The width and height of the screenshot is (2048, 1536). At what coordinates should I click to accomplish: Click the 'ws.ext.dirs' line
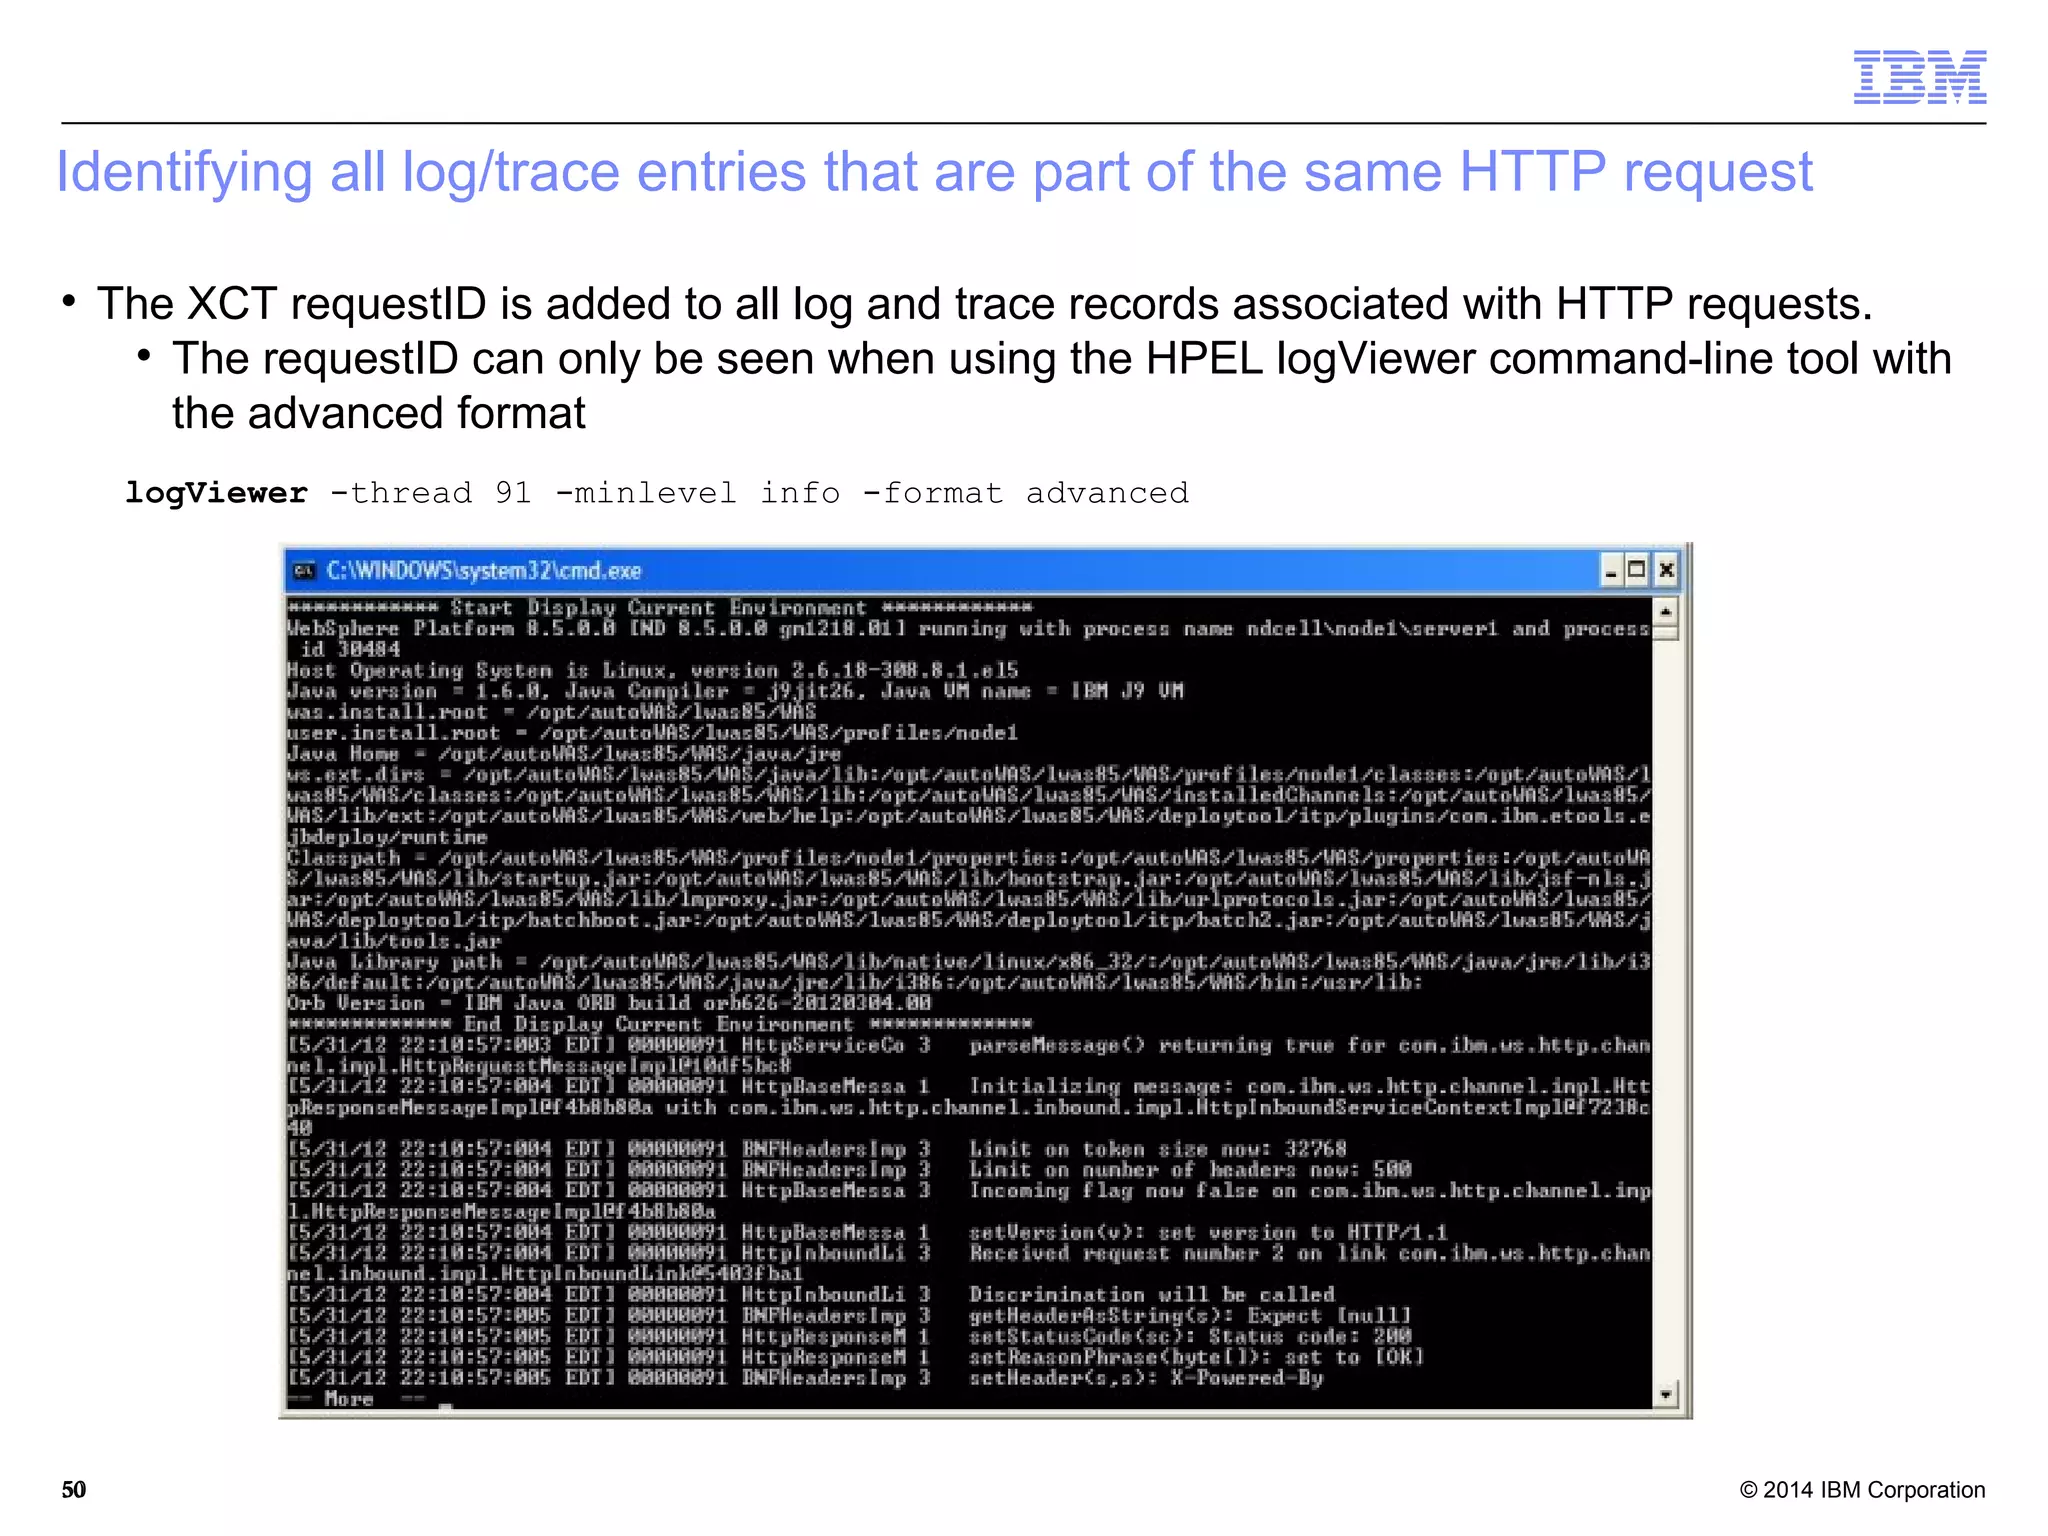coord(968,806)
